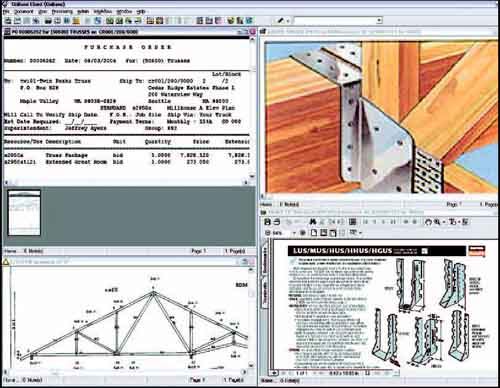Select the Hand tool in PDF toolbar
The height and width of the screenshot is (388, 500).
pyautogui.click(x=428, y=222)
